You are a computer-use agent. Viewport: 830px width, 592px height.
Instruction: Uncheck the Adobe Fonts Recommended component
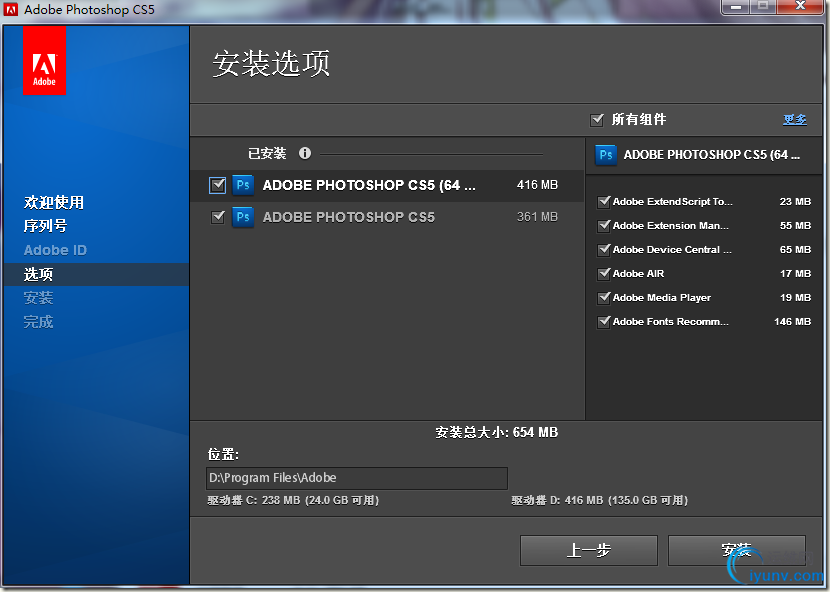click(x=603, y=321)
